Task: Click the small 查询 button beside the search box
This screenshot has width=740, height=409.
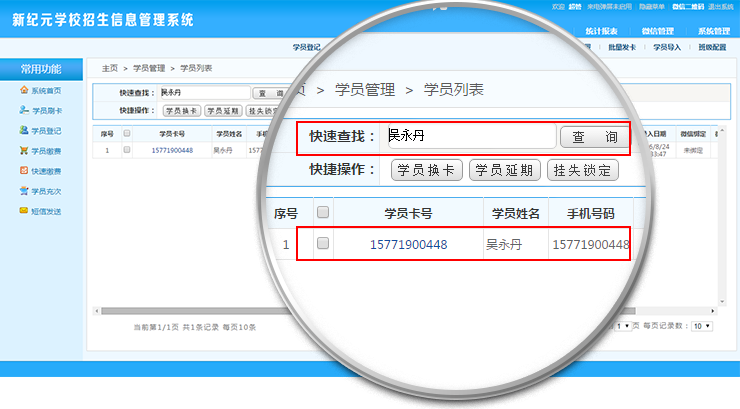Action: point(270,93)
